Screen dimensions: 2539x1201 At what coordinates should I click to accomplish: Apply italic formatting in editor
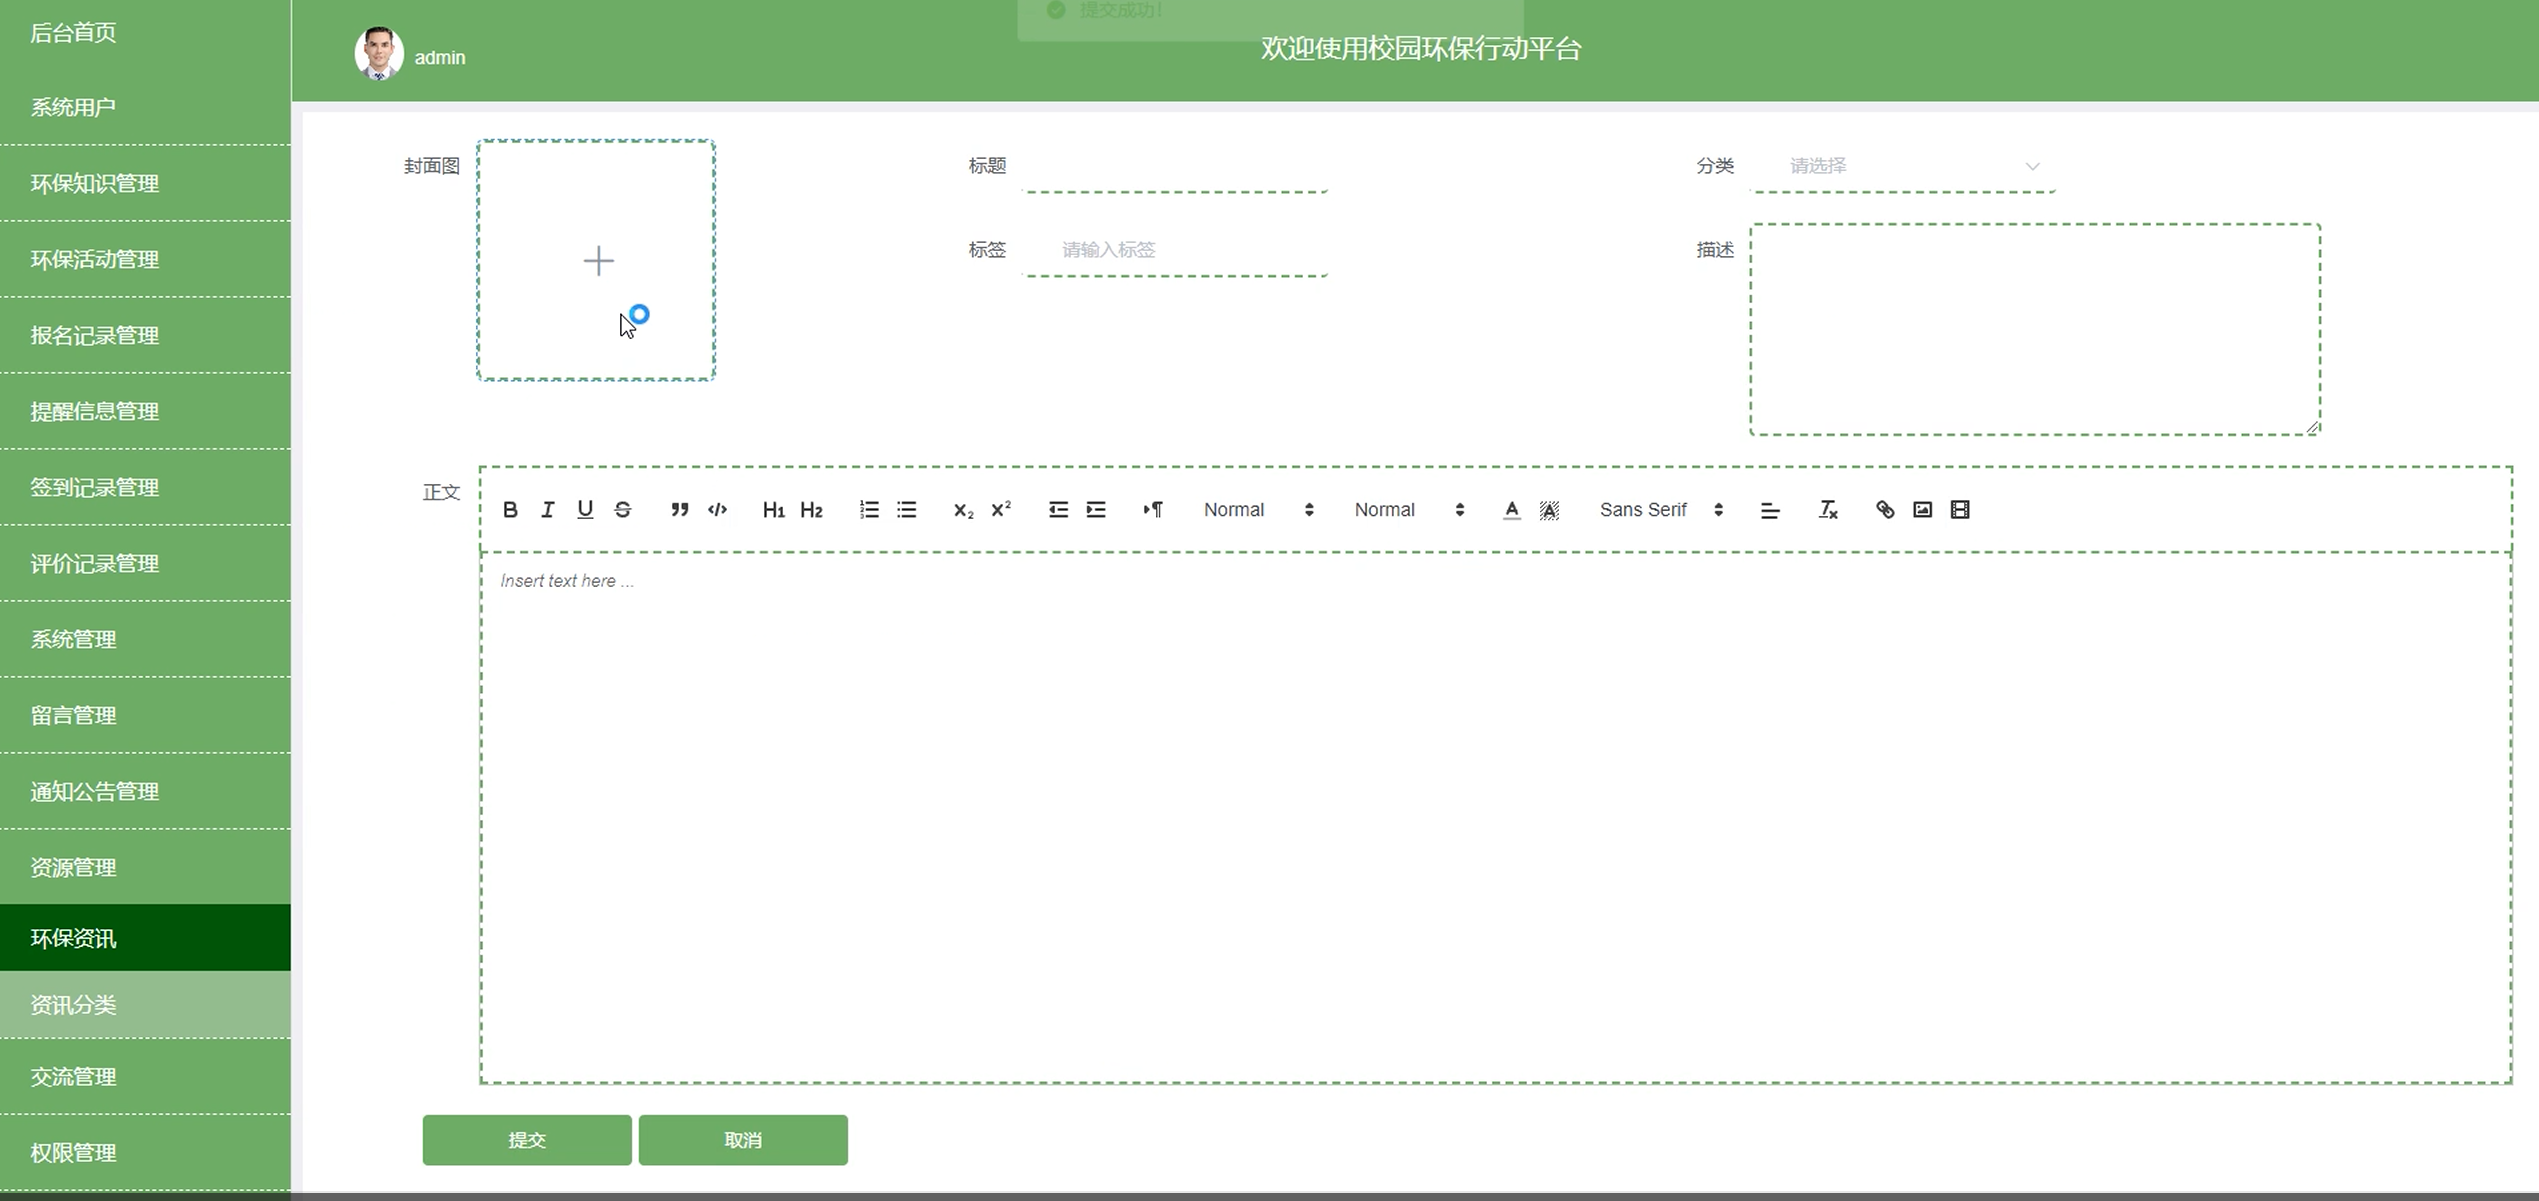pos(547,510)
